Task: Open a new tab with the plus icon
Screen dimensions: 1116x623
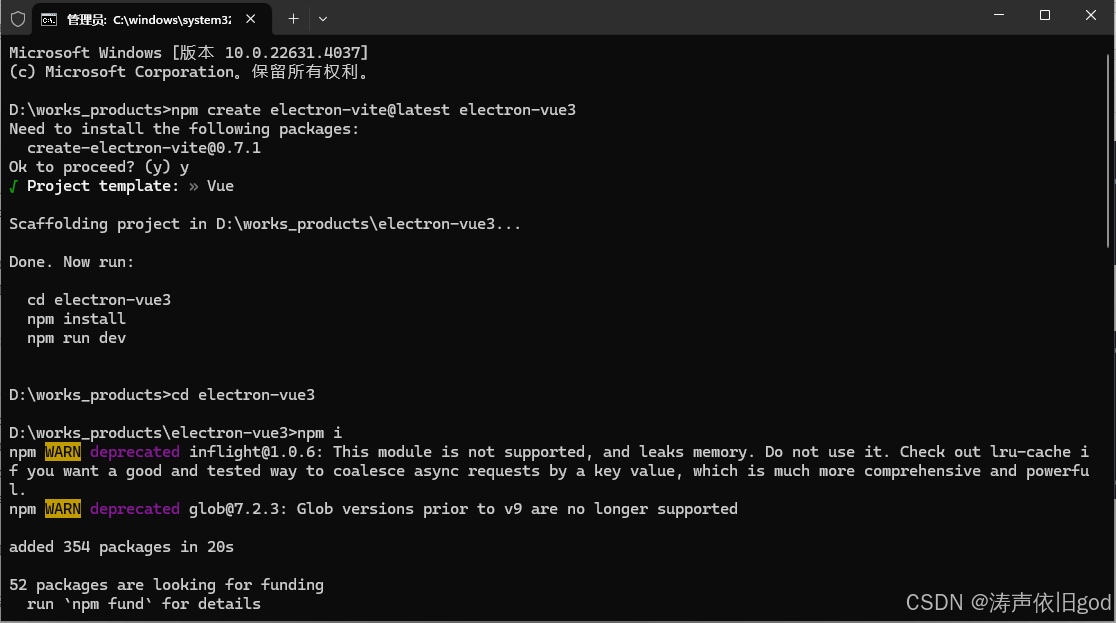Action: tap(293, 19)
